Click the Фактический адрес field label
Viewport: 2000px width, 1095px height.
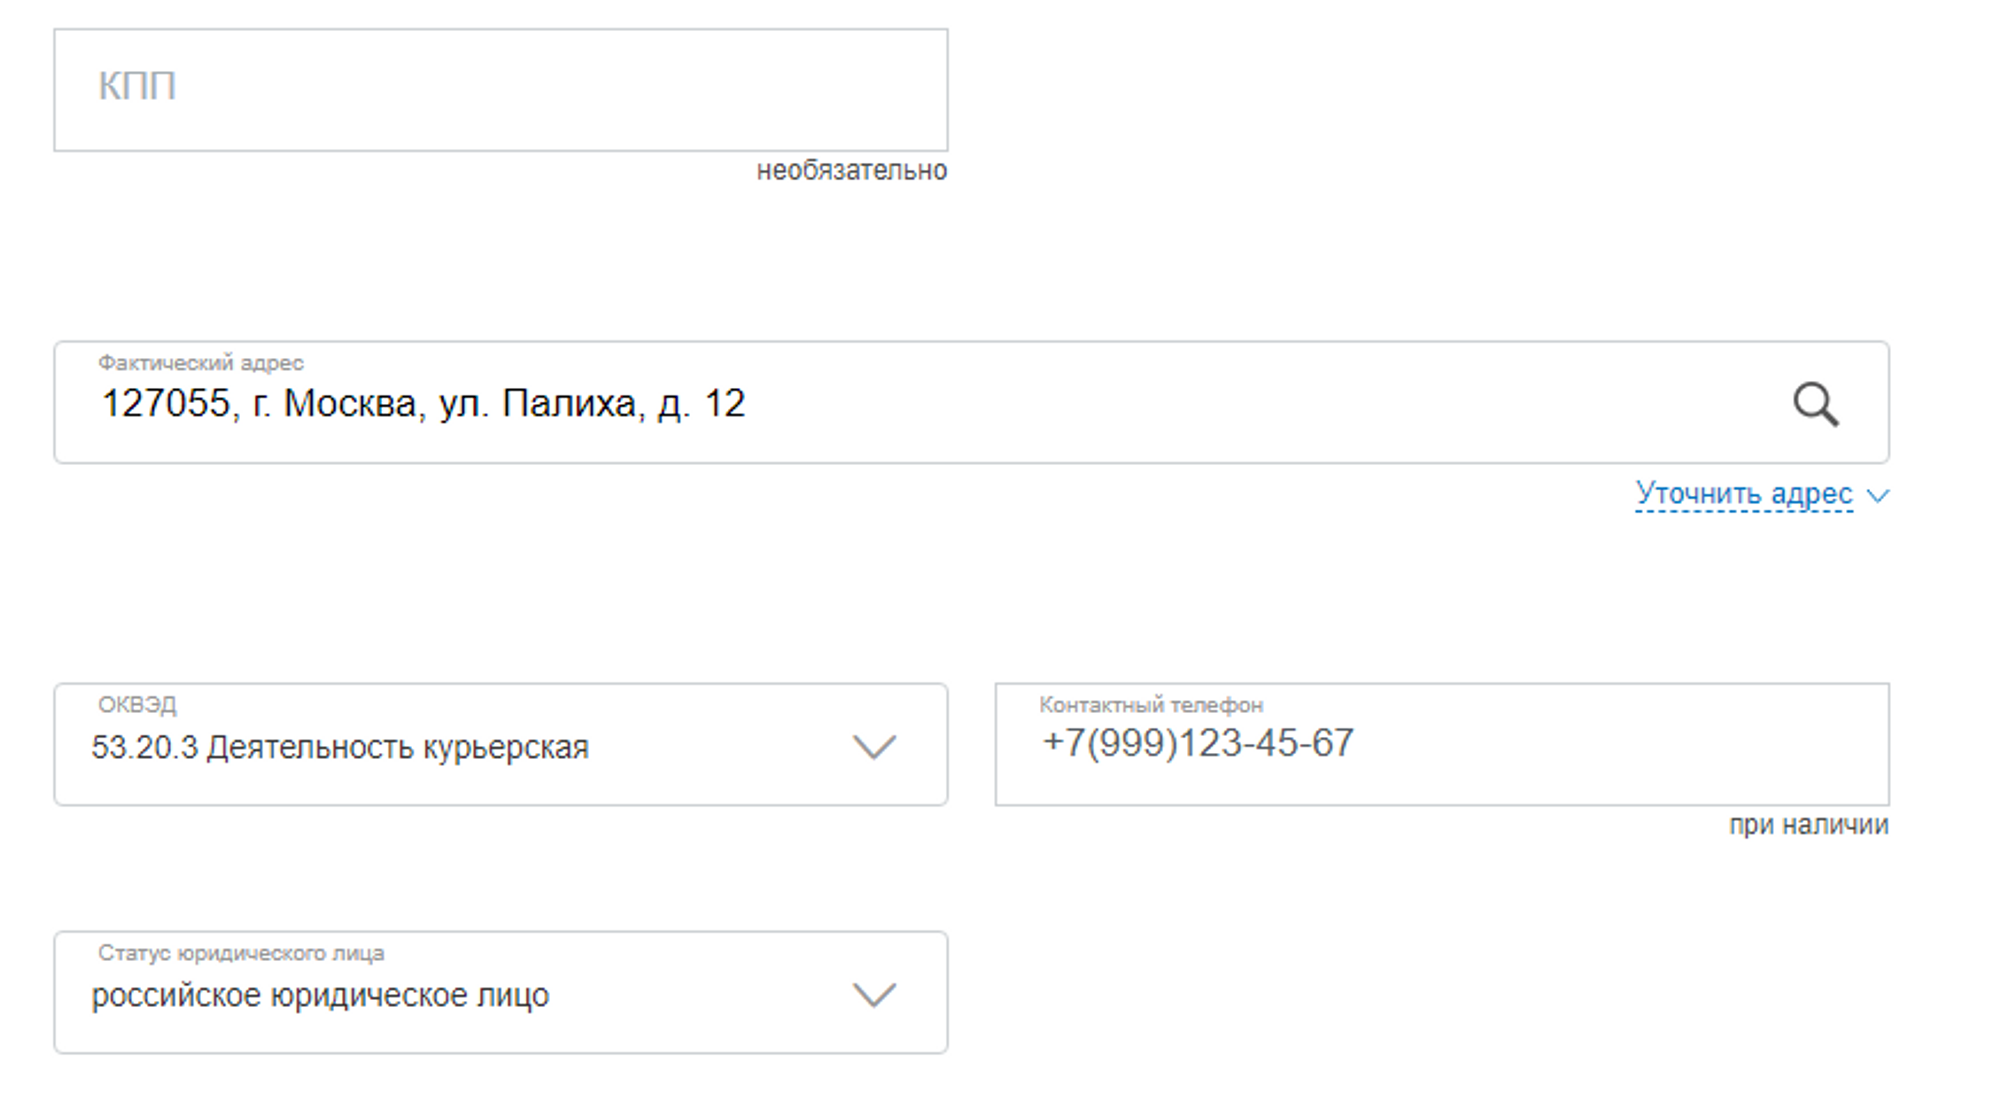tap(200, 363)
